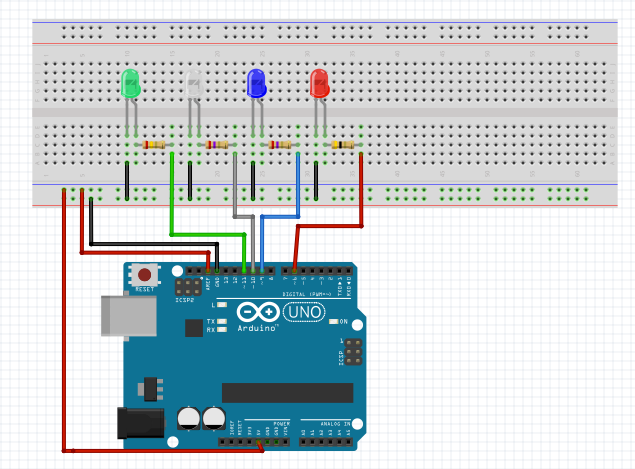Click the RX indicator LED
Screen dimensions: 635x469
pos(222,329)
